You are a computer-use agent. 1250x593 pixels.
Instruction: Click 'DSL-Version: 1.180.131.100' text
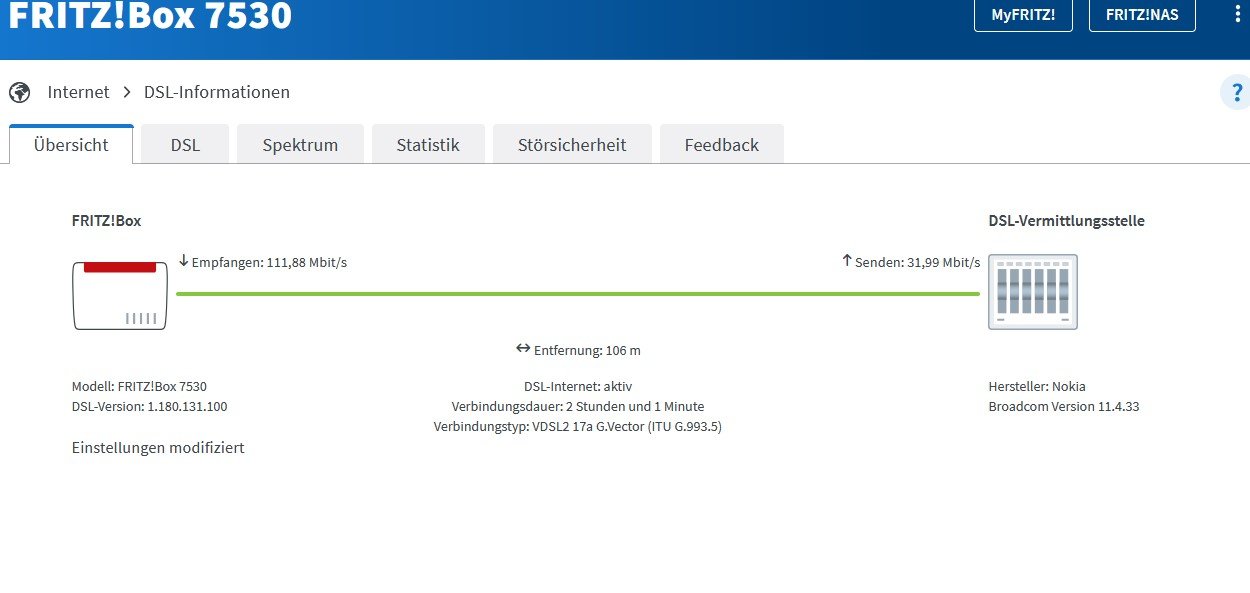point(149,406)
